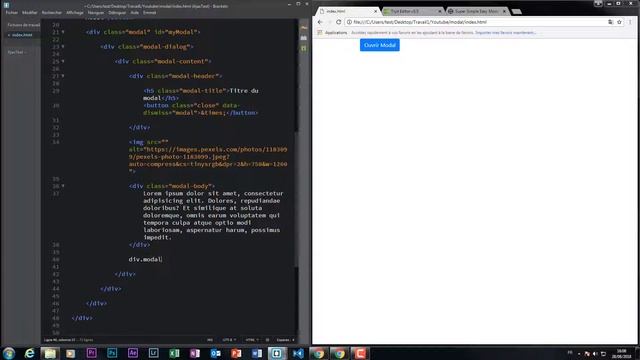Viewport: 640px width, 360px height.
Task: Switch to index.html Chrome tab
Action: point(347,11)
